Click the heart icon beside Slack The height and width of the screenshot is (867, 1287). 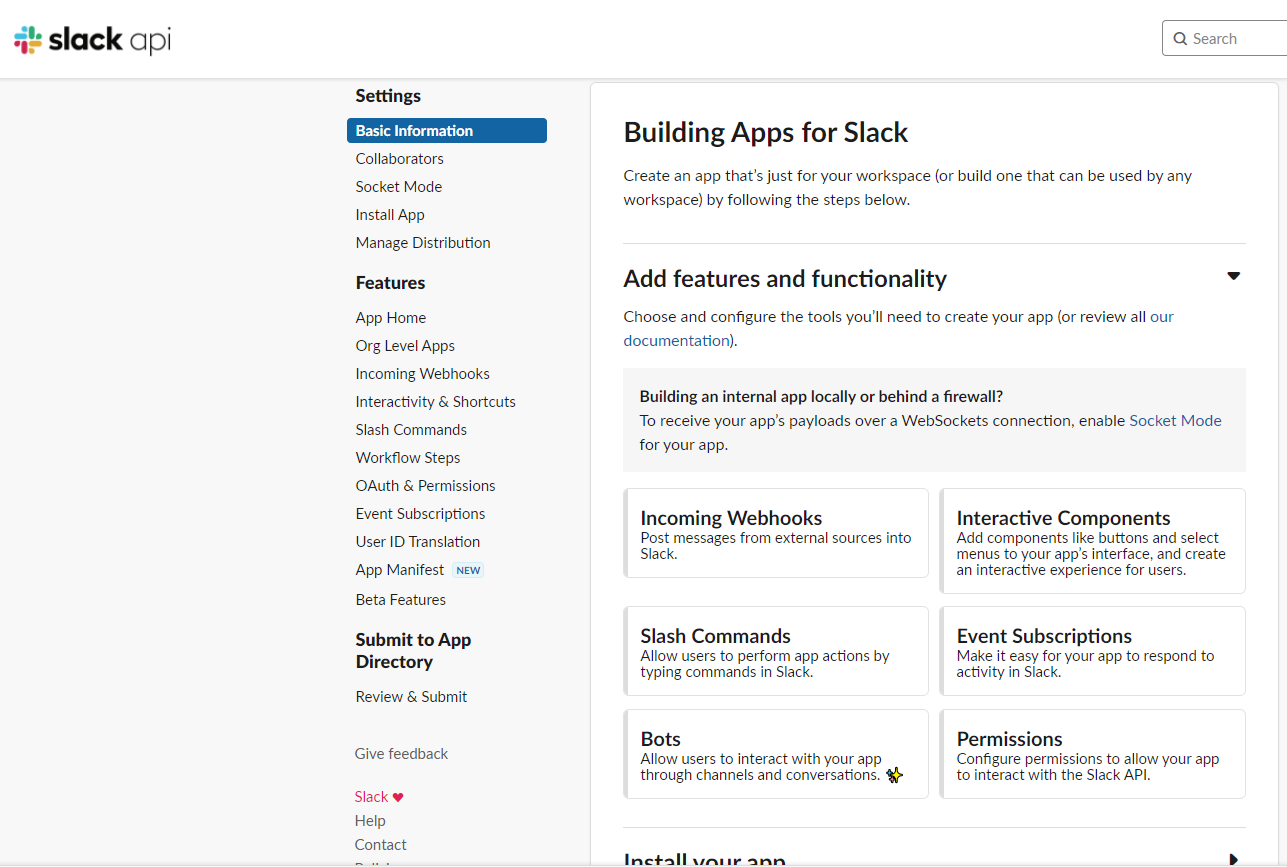[398, 798]
